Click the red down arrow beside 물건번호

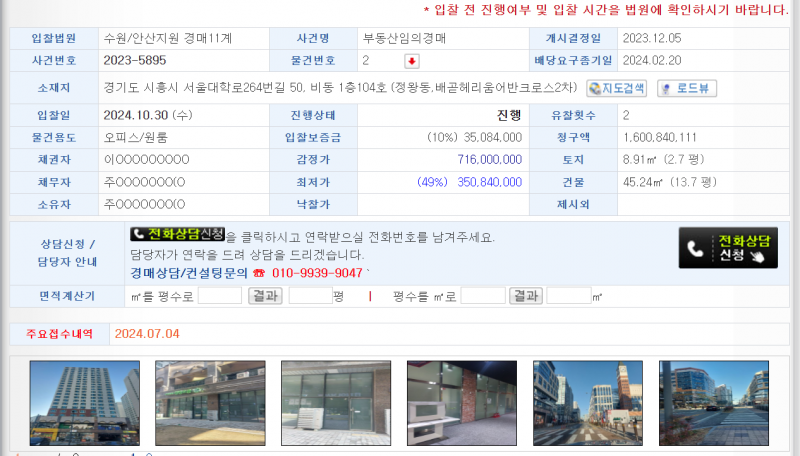[411, 61]
